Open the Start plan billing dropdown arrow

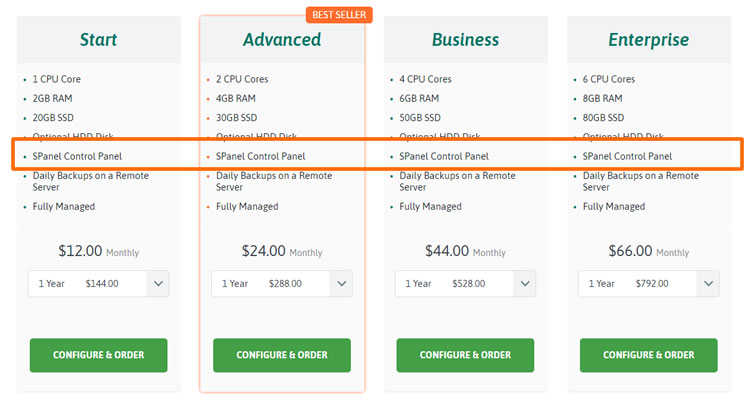click(158, 284)
